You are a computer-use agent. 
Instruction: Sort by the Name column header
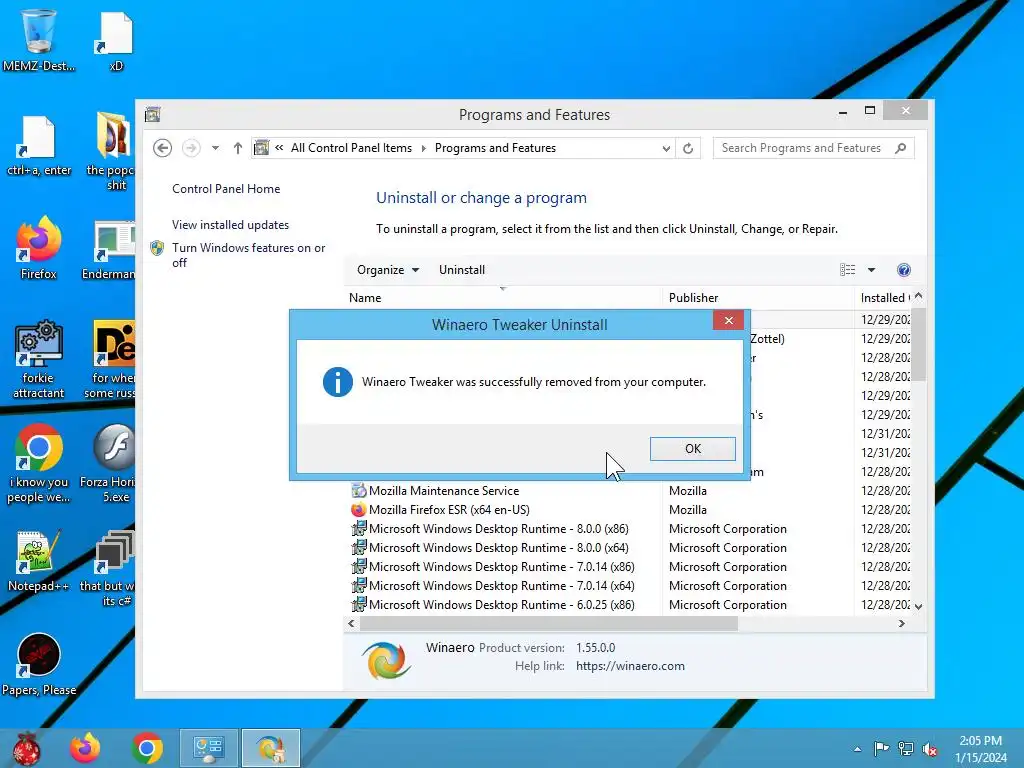503,298
